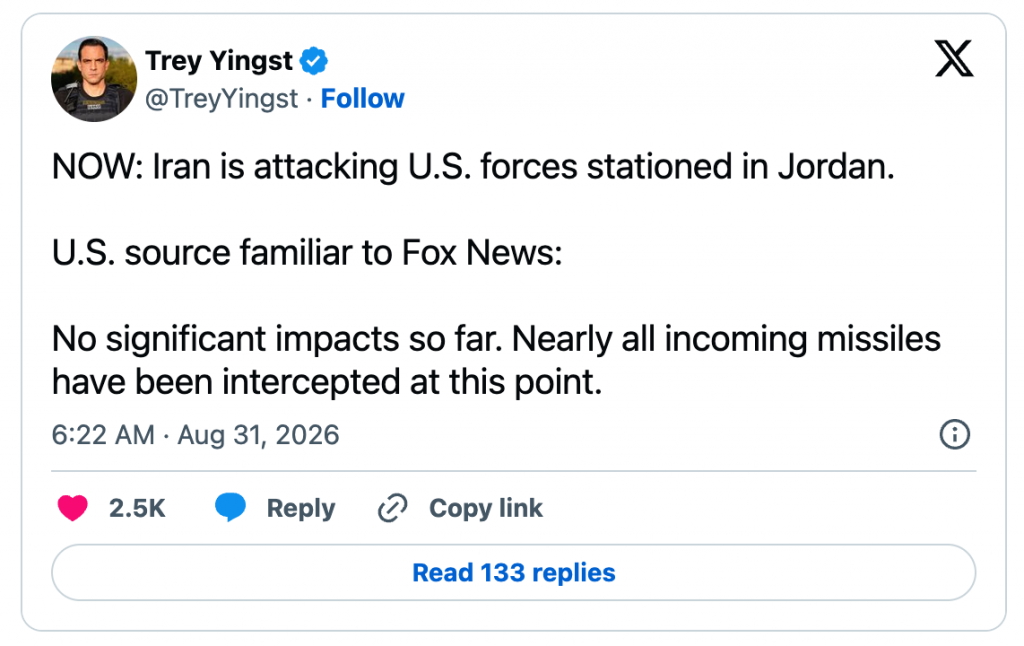The height and width of the screenshot is (646, 1024).
Task: Click the blue verified badge
Action: click(x=313, y=61)
